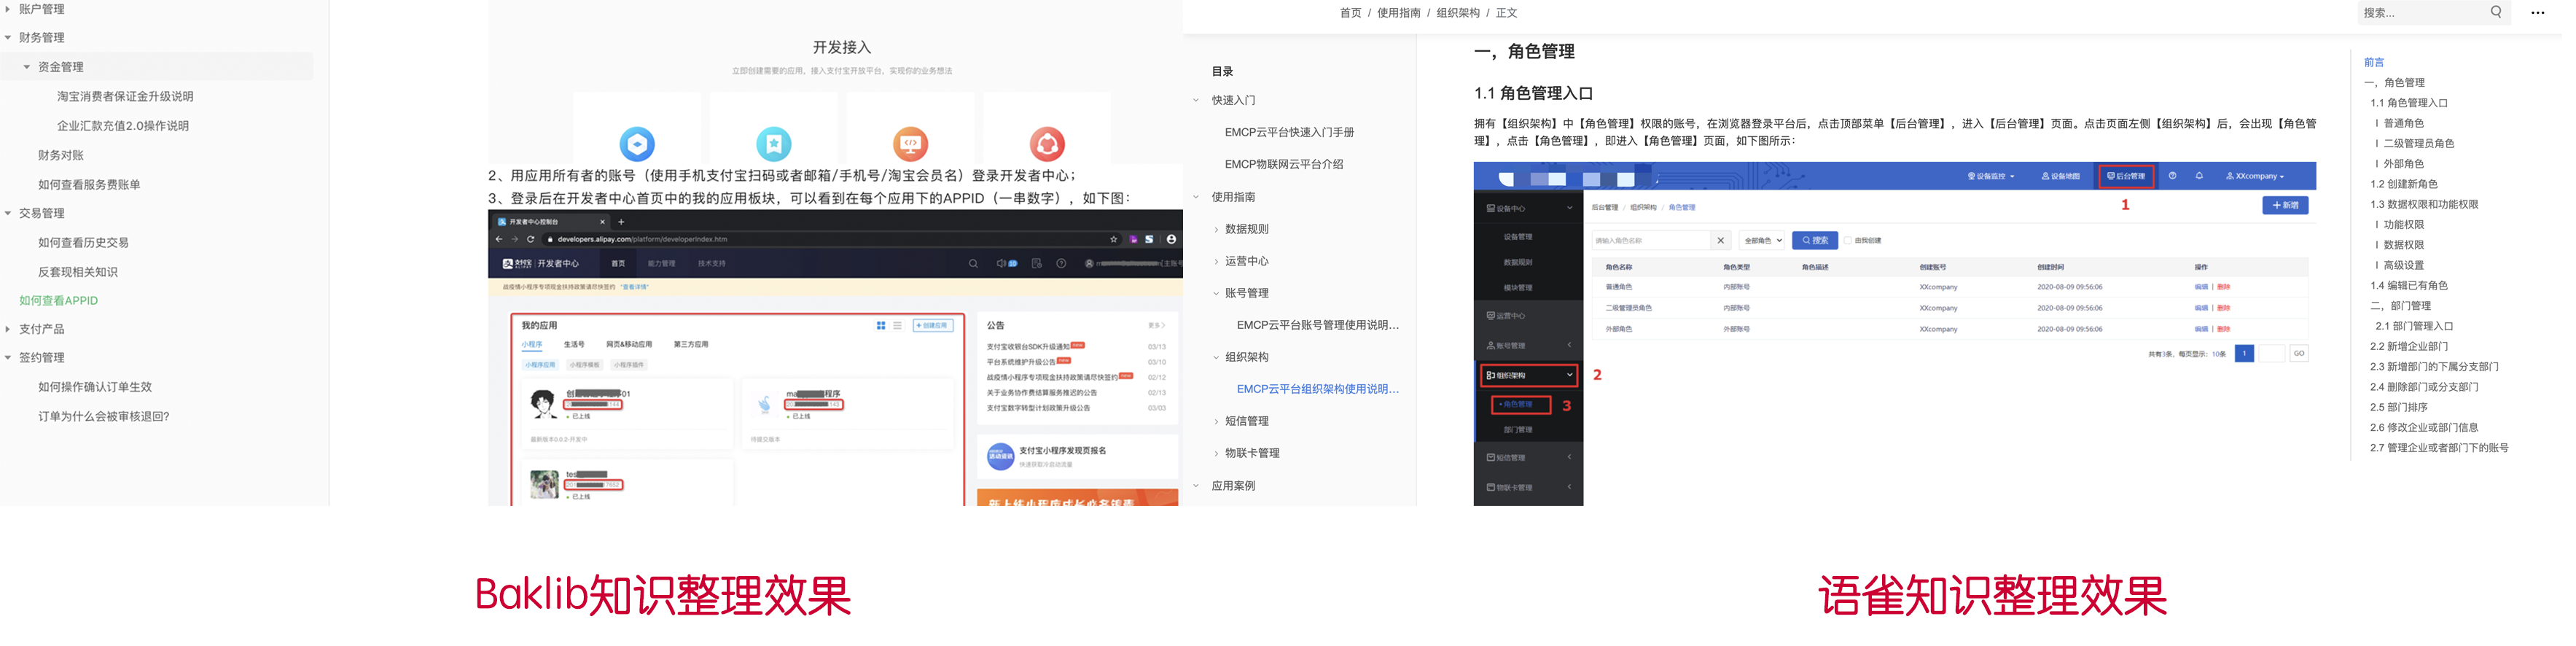Jump to 2.5 部门排序 in the outline
This screenshot has height=646, width=2576.
2398,408
